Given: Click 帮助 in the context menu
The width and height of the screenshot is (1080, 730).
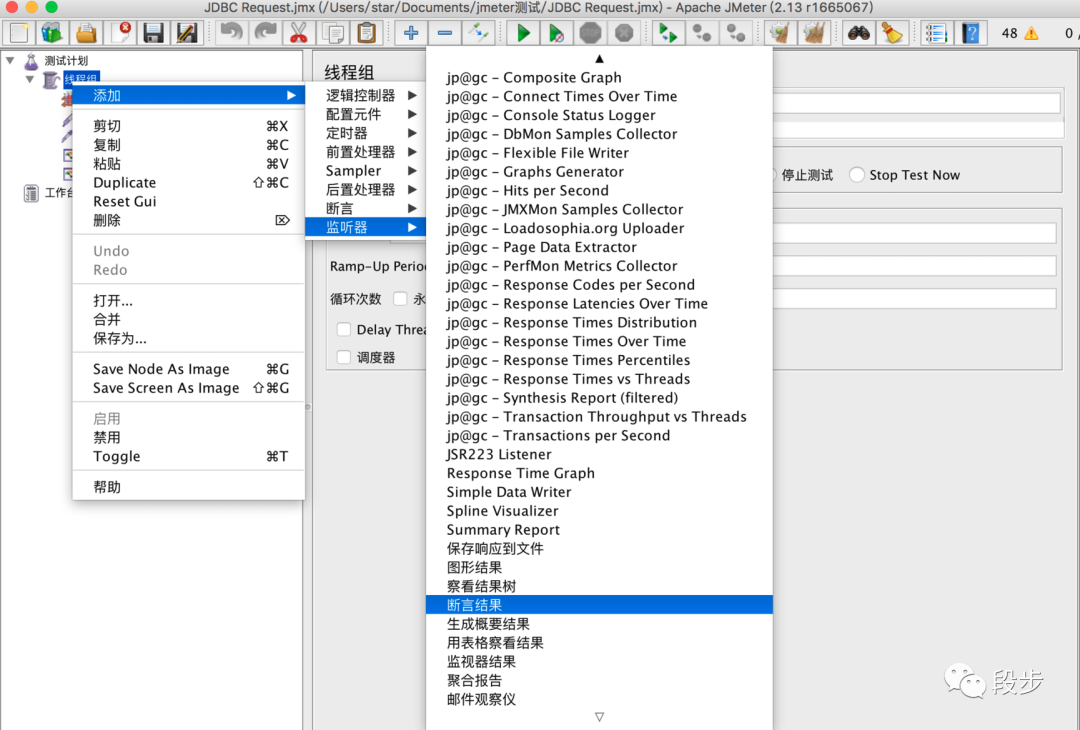Looking at the screenshot, I should (188, 487).
